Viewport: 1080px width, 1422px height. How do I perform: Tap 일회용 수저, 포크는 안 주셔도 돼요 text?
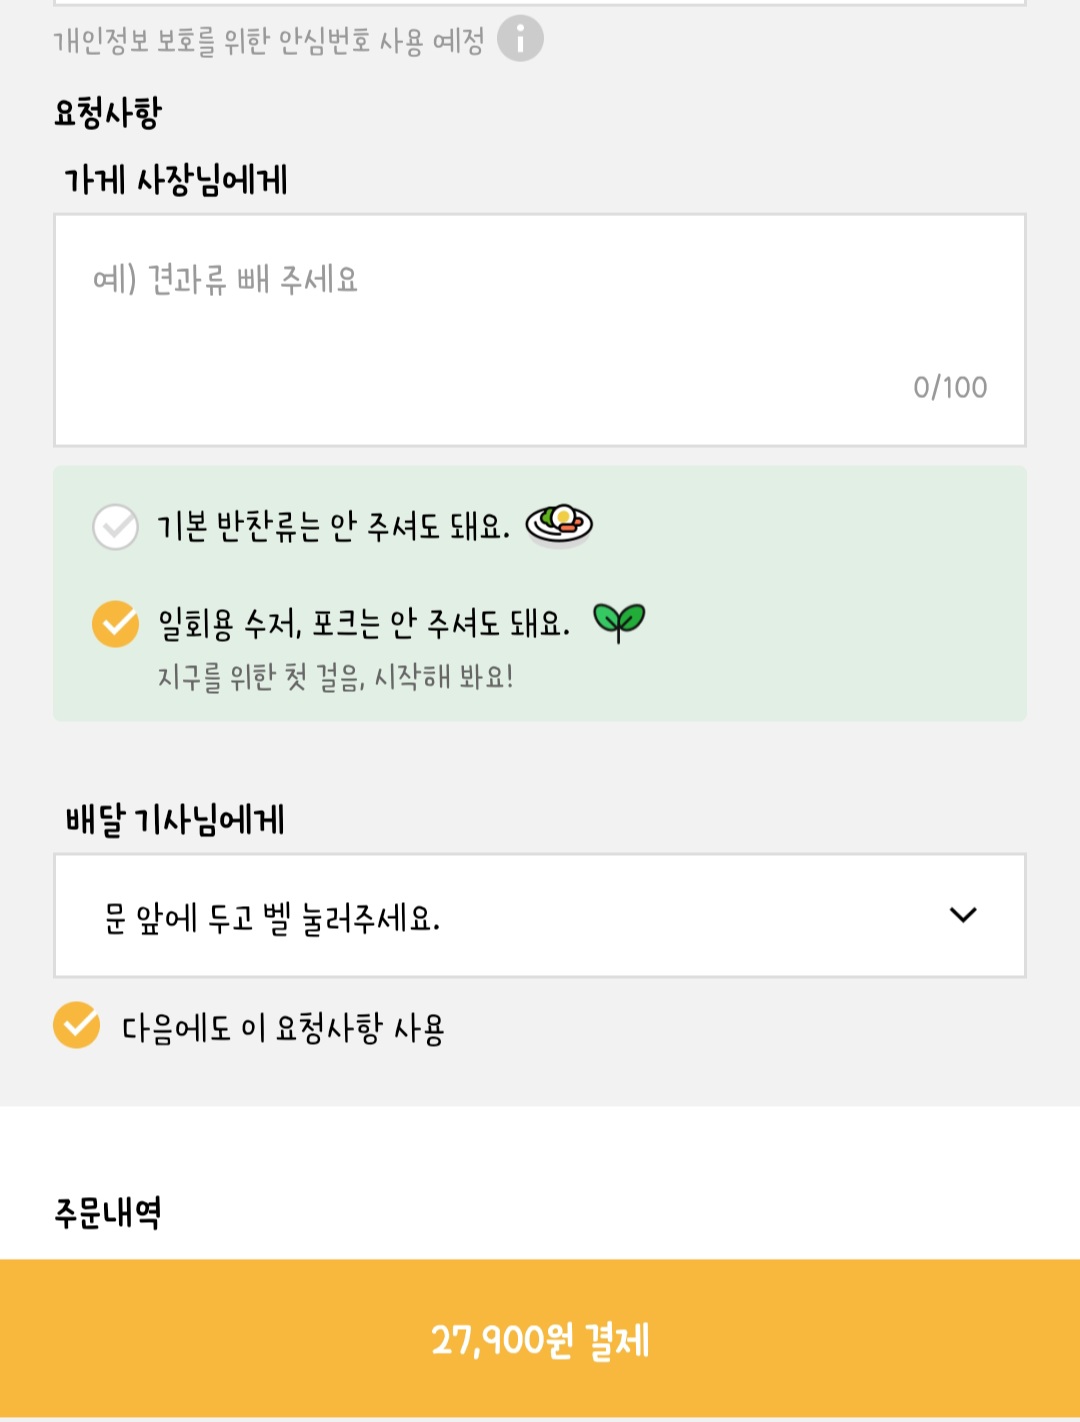coord(364,624)
